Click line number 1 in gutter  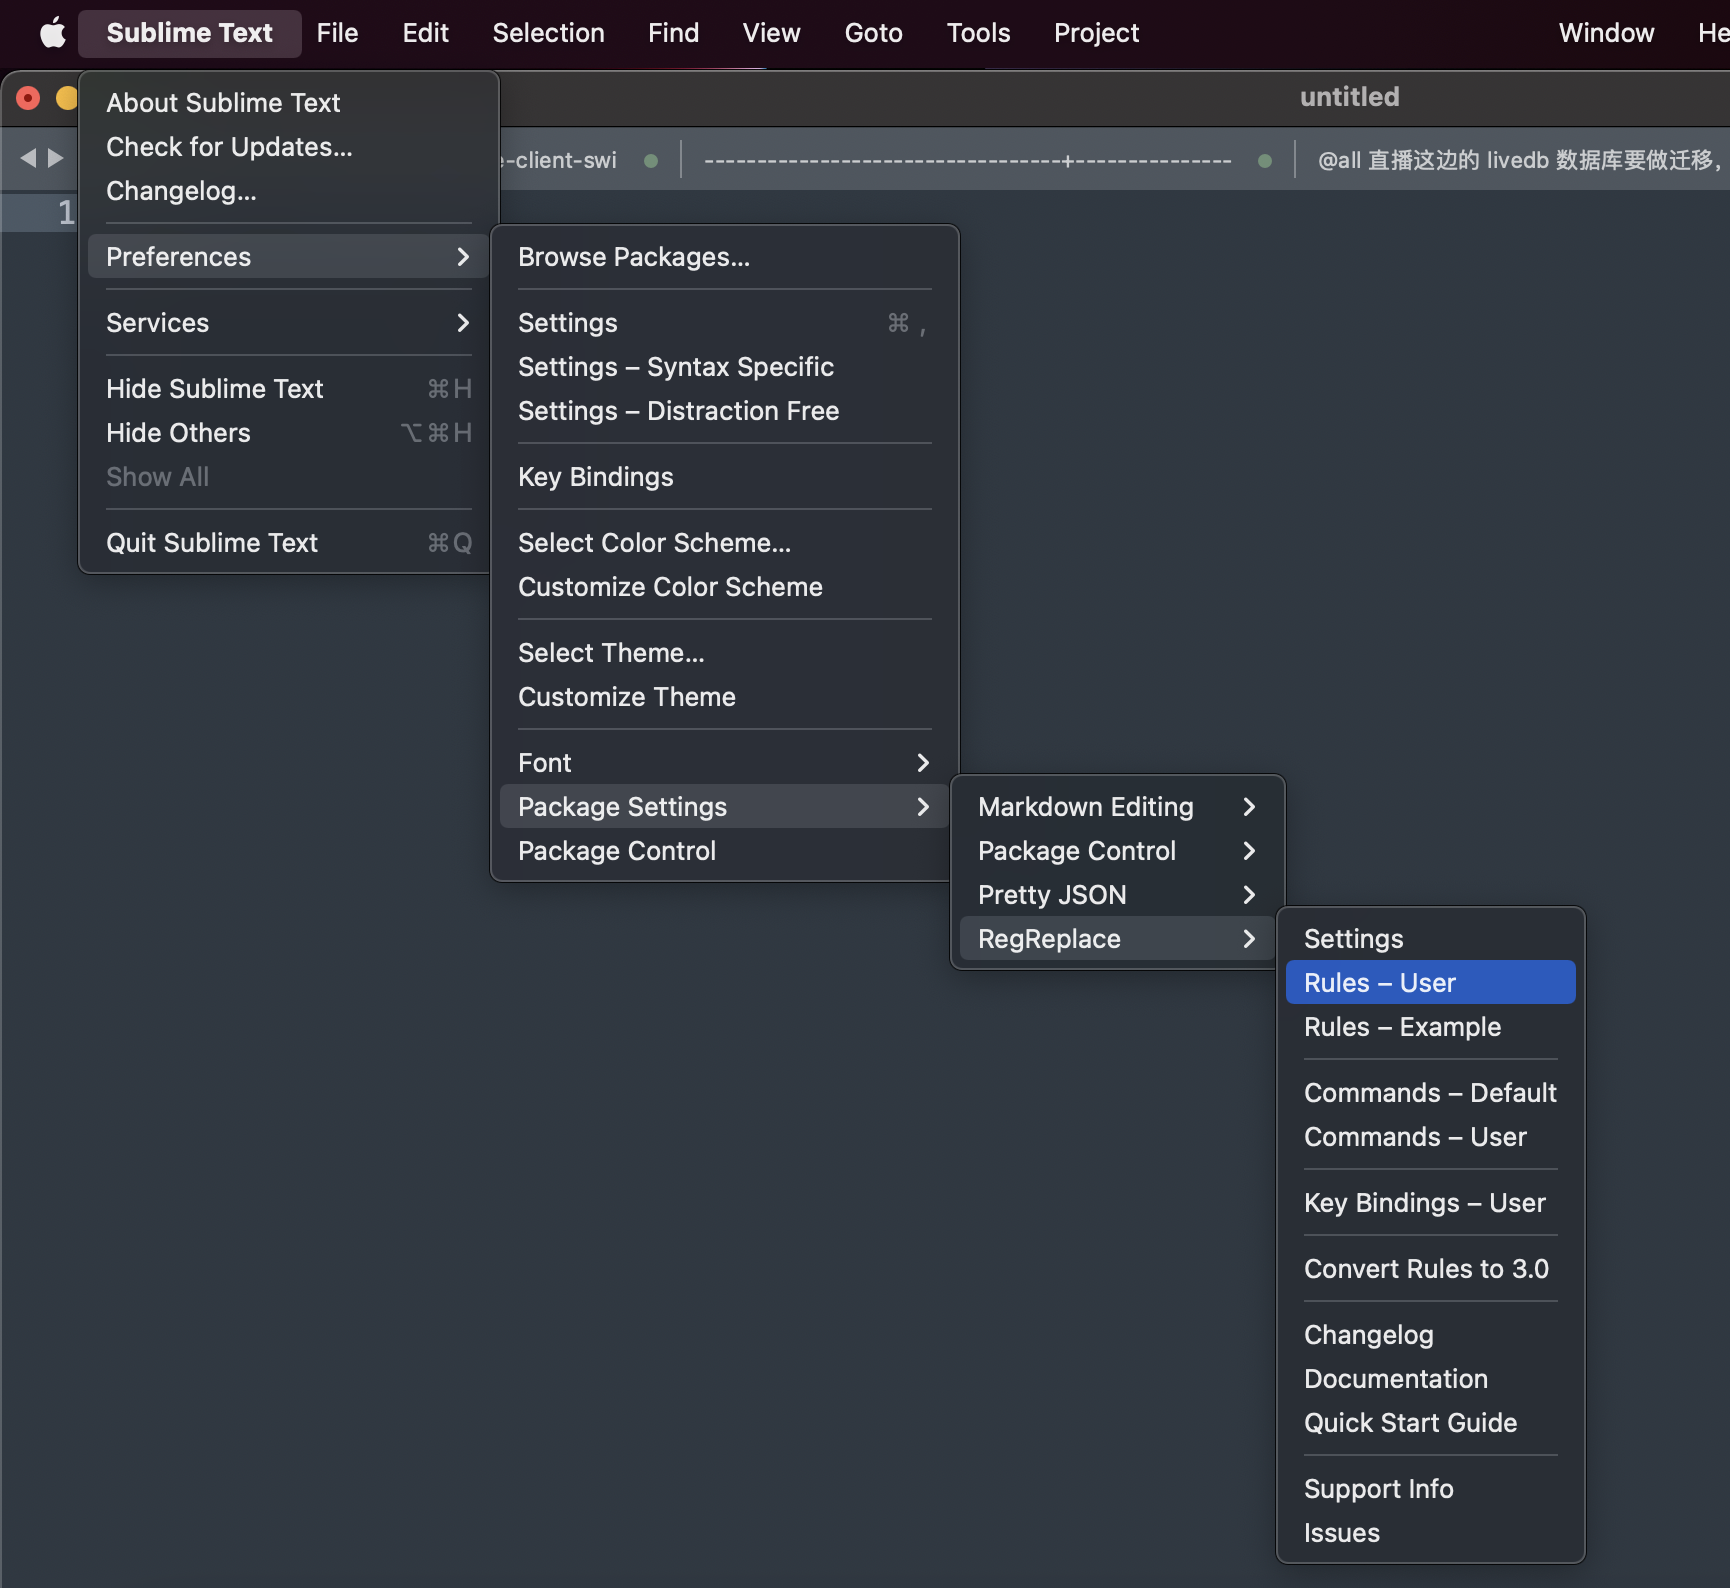(66, 212)
